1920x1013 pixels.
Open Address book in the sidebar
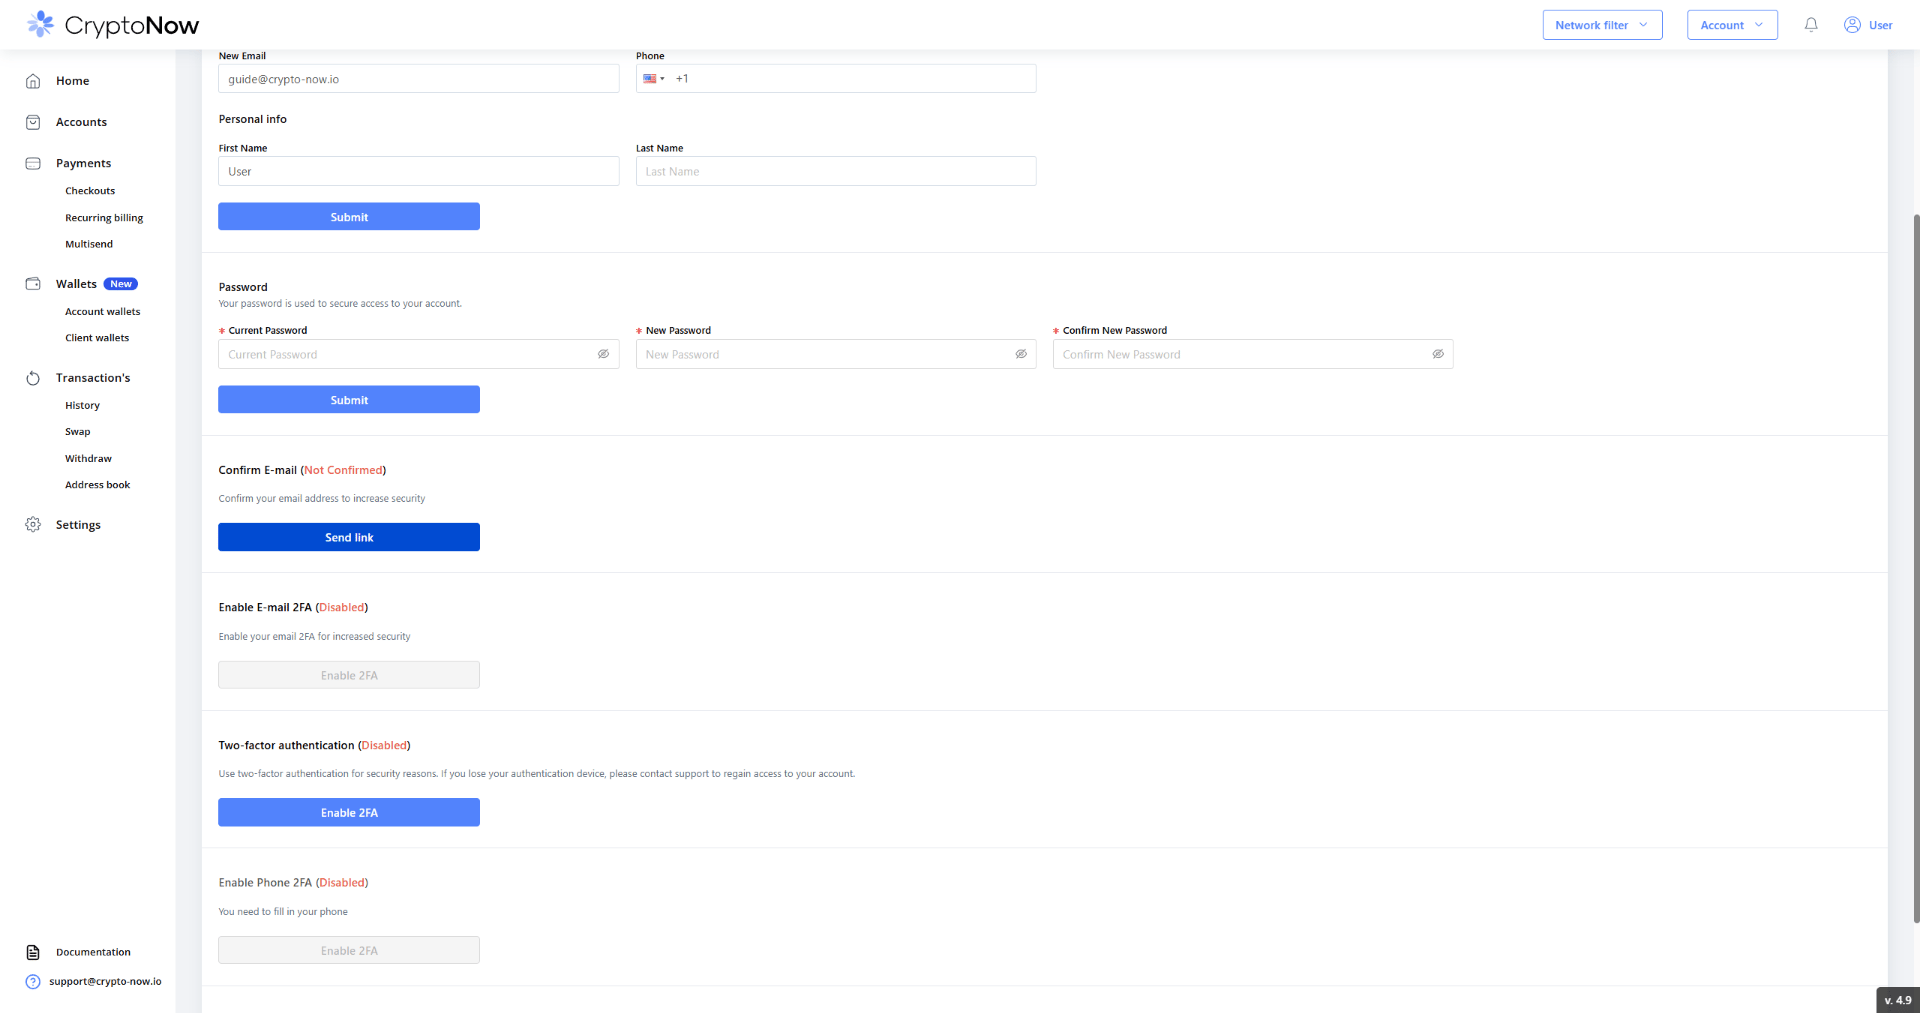[x=97, y=485]
